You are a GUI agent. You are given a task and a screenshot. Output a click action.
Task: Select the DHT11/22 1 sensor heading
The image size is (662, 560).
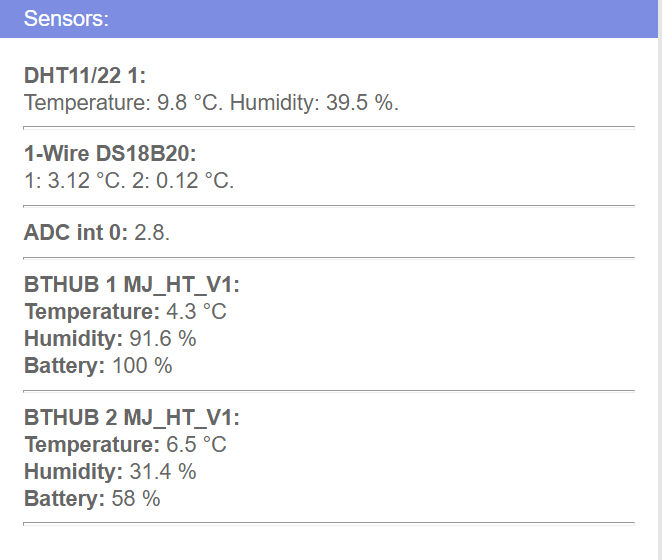tap(85, 75)
